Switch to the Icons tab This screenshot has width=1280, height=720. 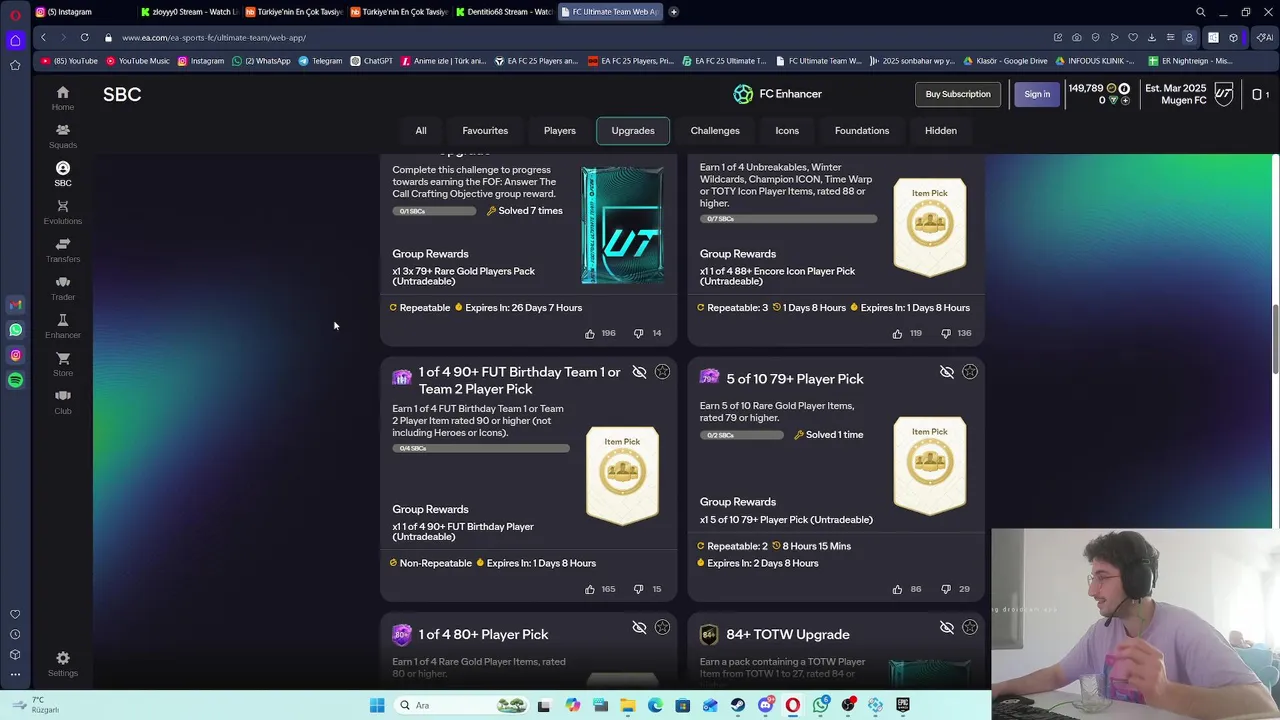coord(787,131)
